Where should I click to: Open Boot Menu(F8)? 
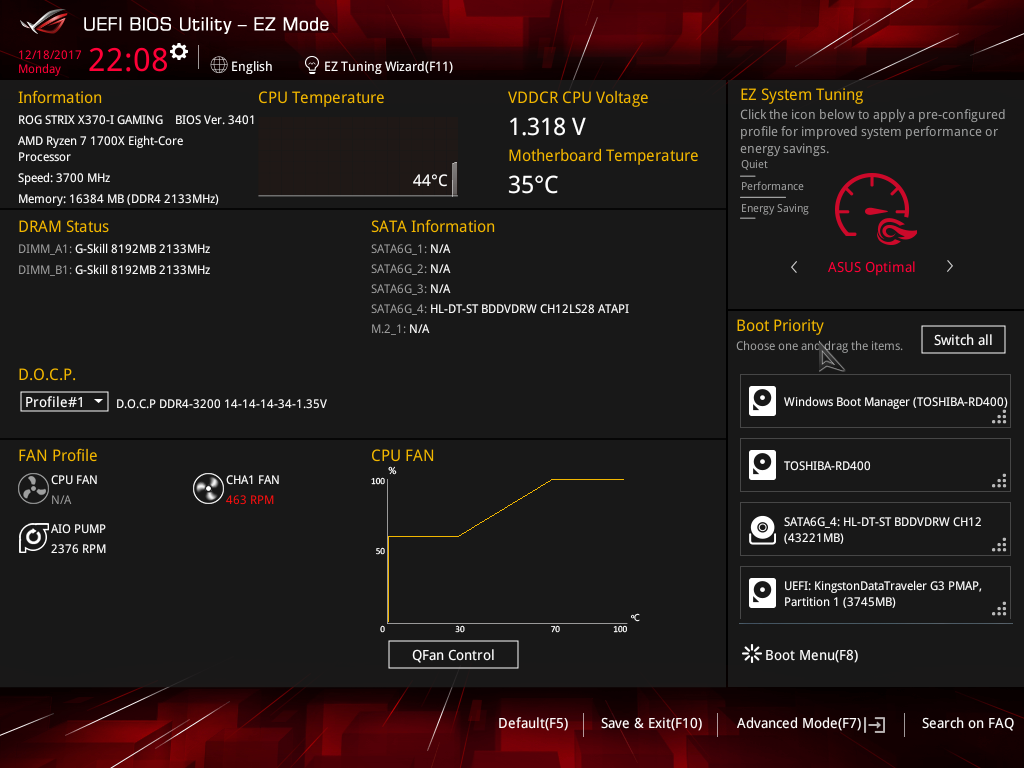811,655
